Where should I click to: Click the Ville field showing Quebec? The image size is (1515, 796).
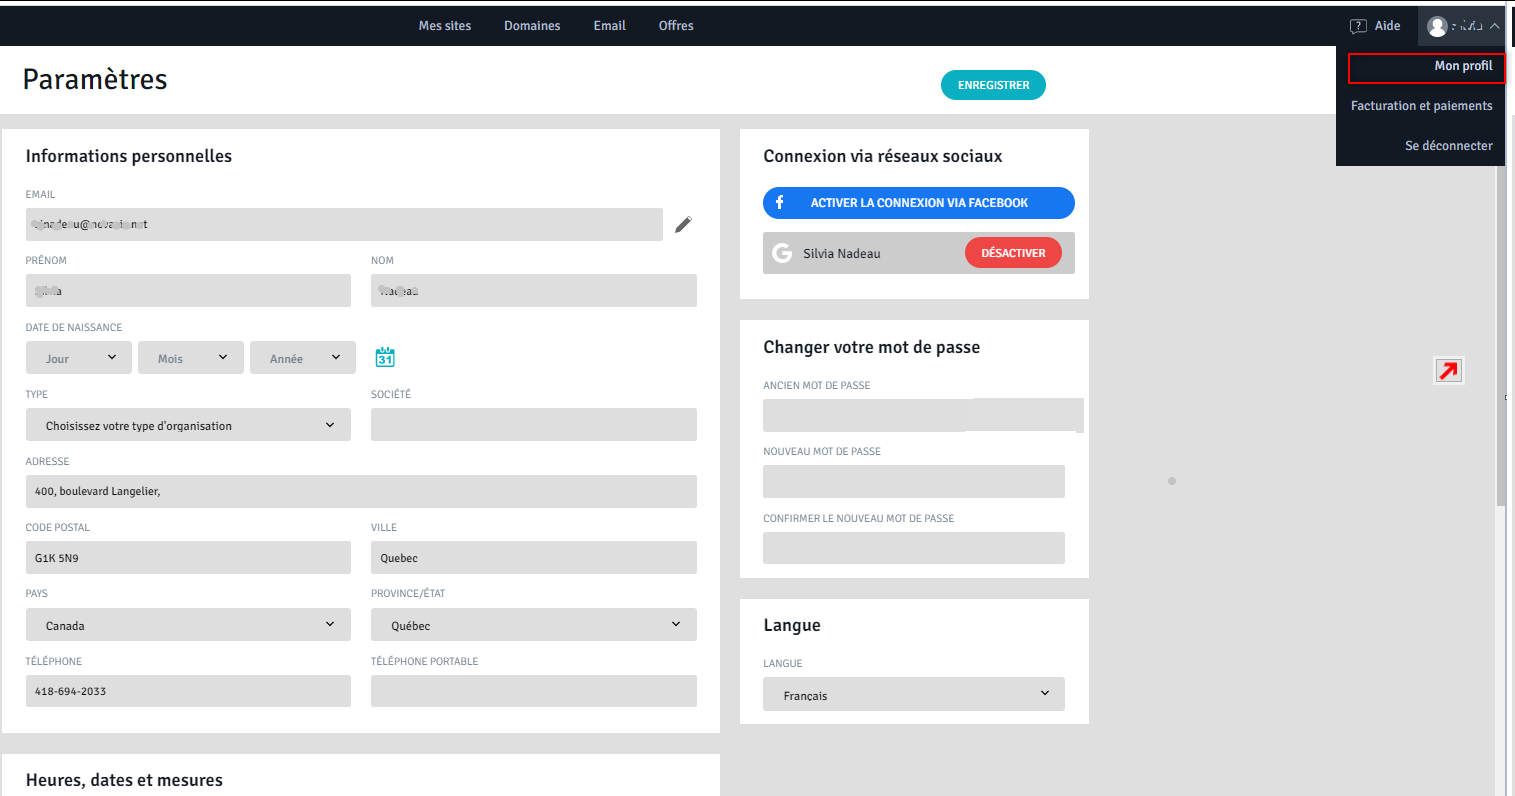point(534,558)
